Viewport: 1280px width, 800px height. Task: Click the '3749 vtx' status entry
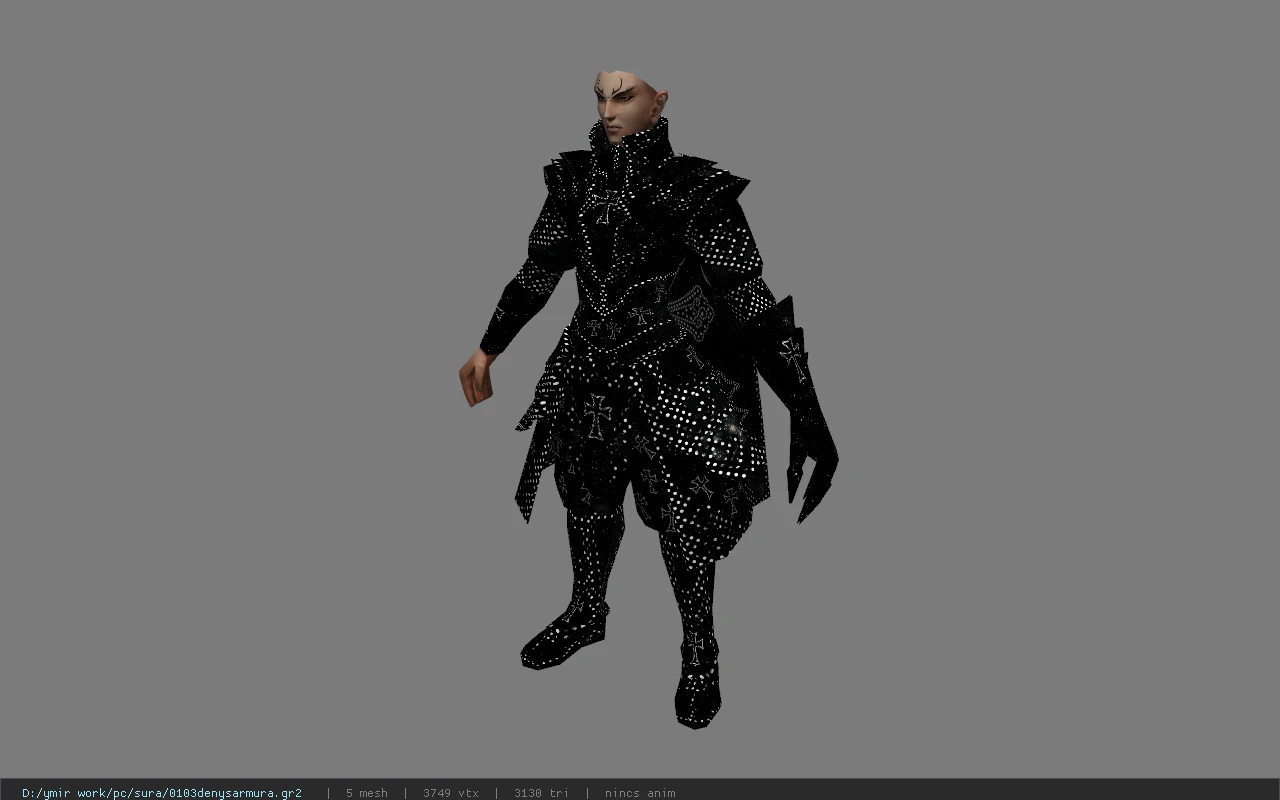tap(451, 793)
